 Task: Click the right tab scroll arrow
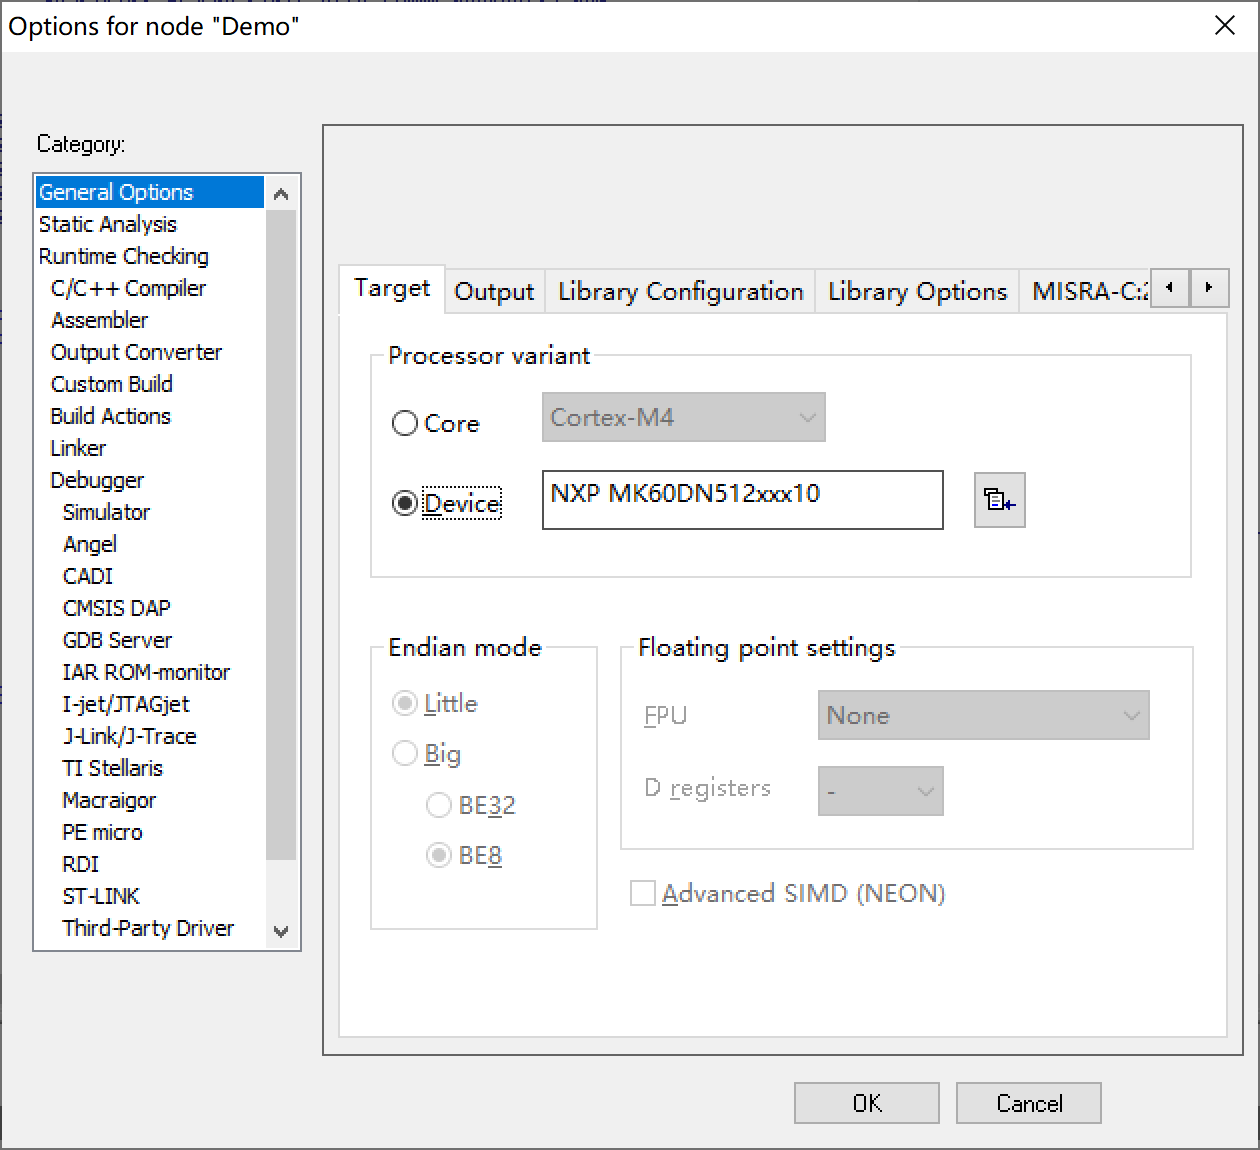point(1209,288)
